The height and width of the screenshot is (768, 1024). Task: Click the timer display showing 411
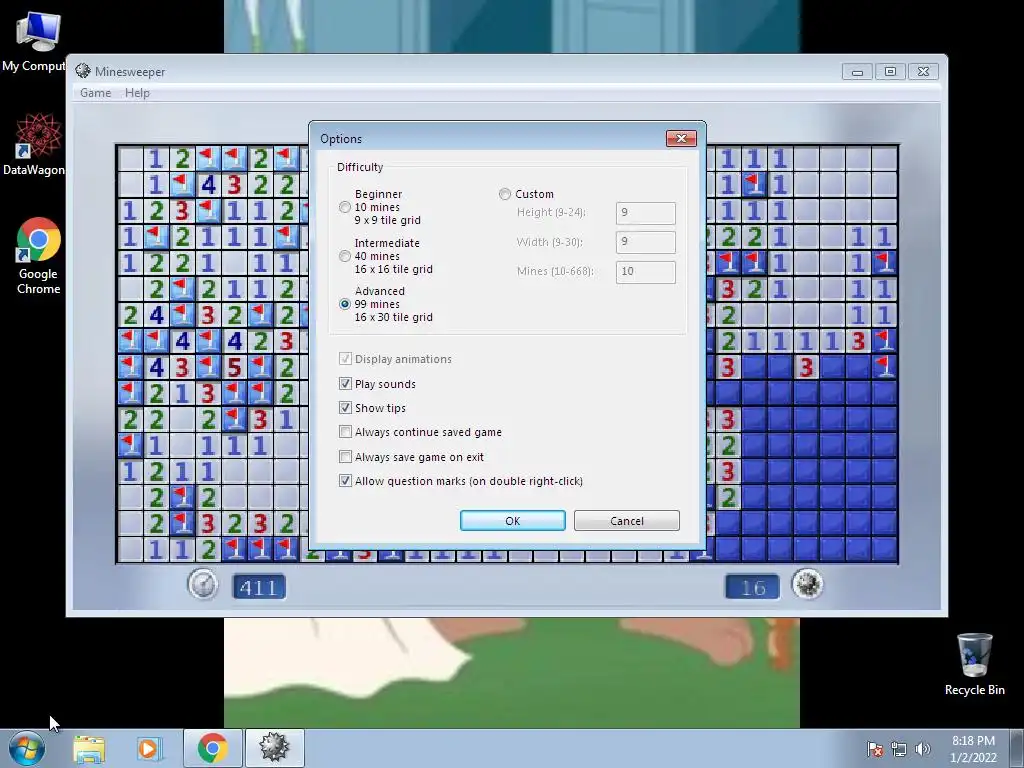tap(259, 587)
